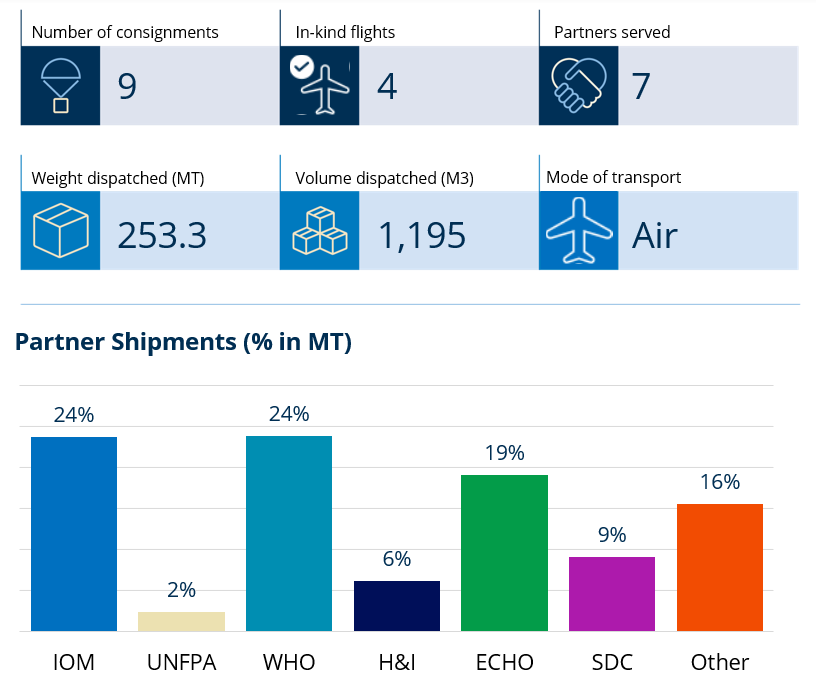Click the 253.3 weight dispatched value
The image size is (816, 684).
pyautogui.click(x=162, y=235)
